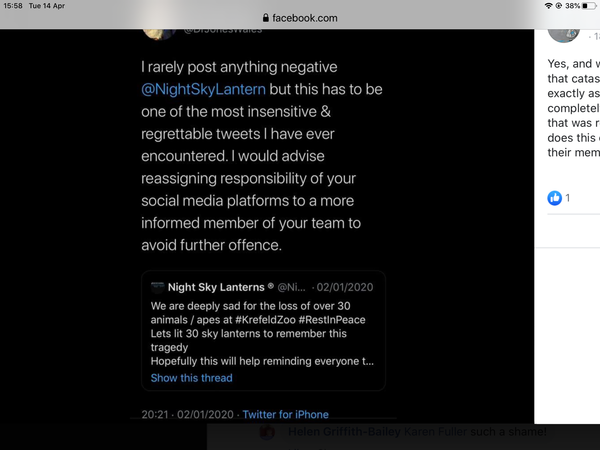Screen dimensions: 600x450
Task: Click the truncated @Ni... handle in quoted tweet
Action: (291, 287)
